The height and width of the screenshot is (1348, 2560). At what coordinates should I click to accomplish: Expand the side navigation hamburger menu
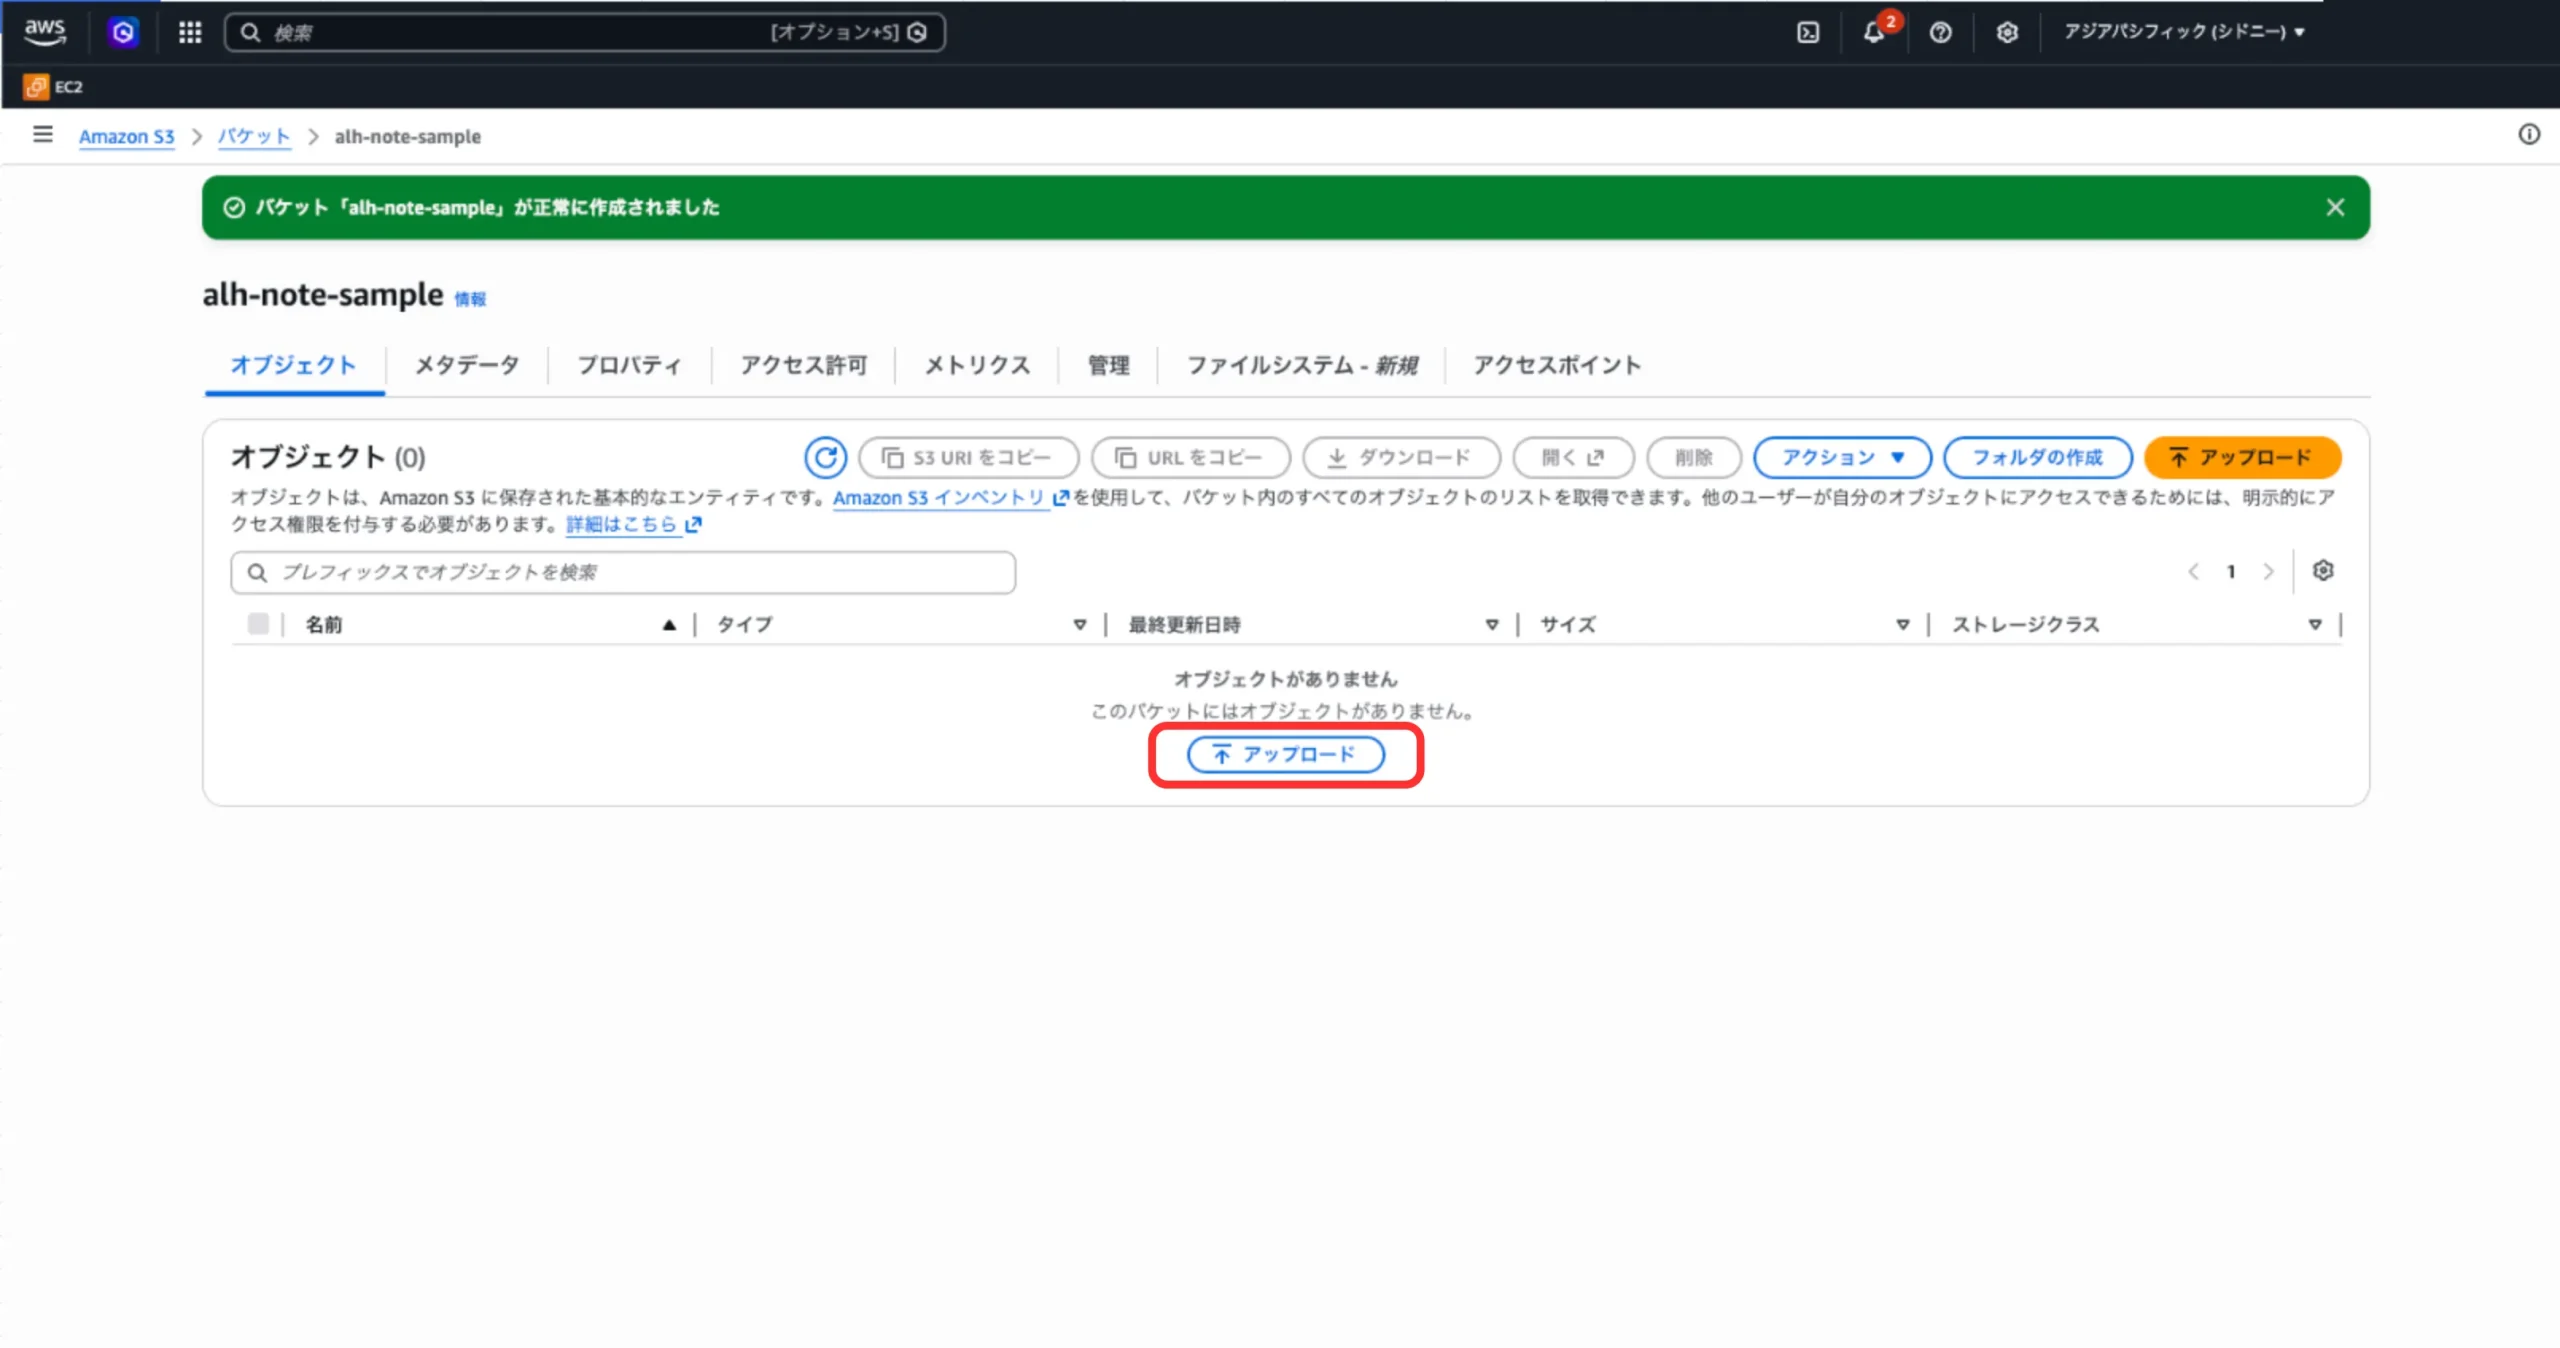tap(42, 134)
